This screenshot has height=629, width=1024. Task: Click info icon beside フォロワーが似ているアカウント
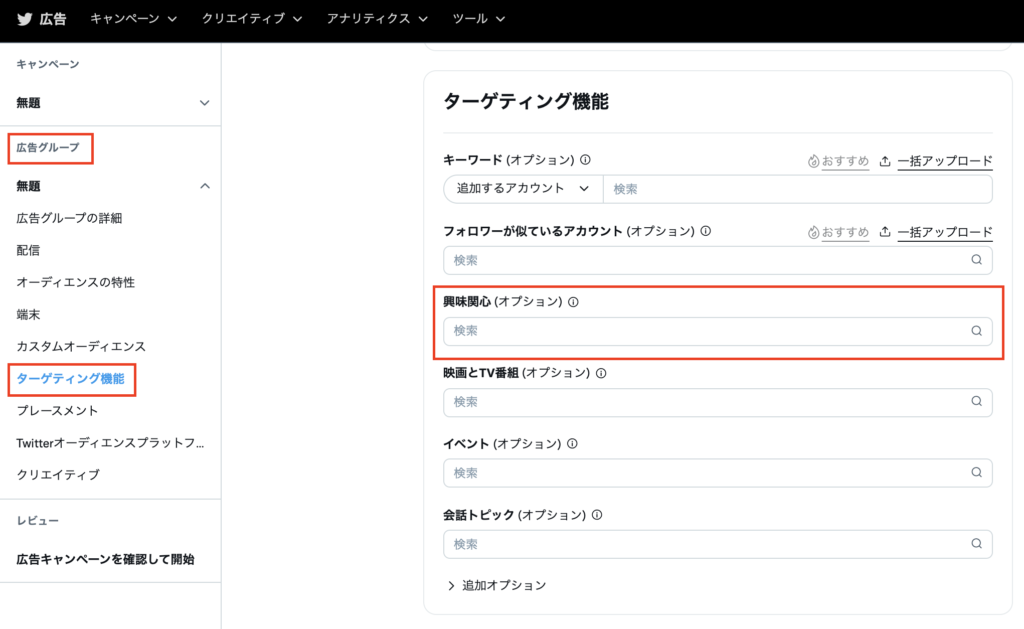tap(705, 231)
